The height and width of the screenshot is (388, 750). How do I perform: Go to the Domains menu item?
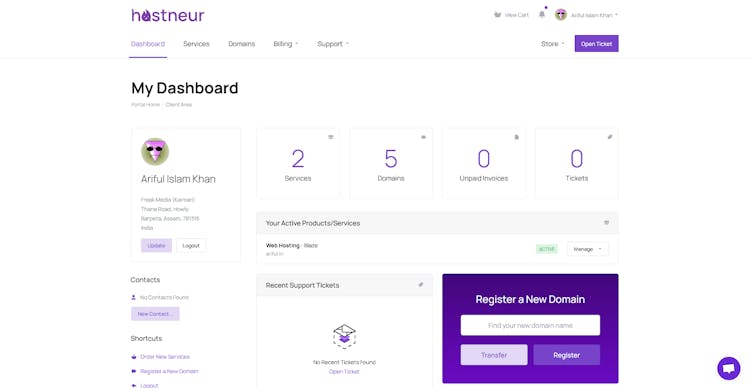pyautogui.click(x=242, y=44)
